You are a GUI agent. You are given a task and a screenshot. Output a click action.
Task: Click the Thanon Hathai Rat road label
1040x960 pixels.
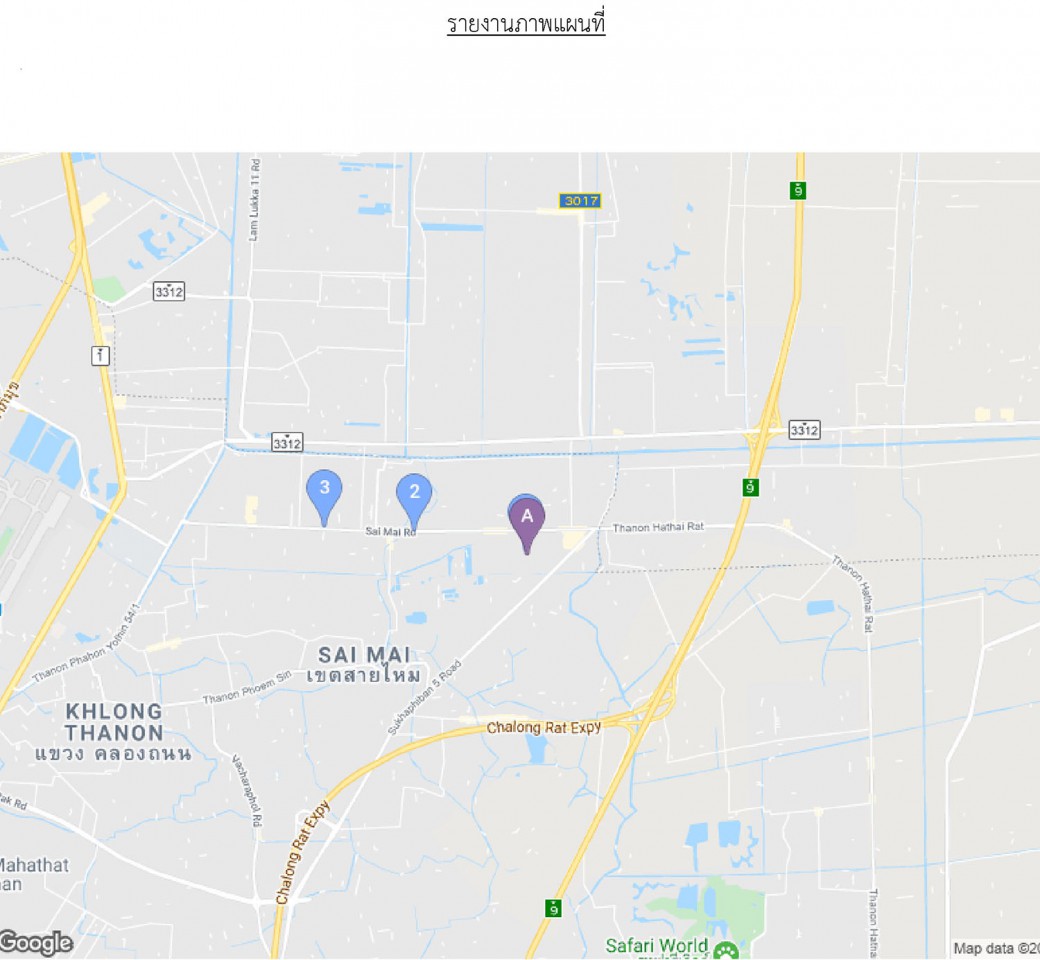click(658, 527)
